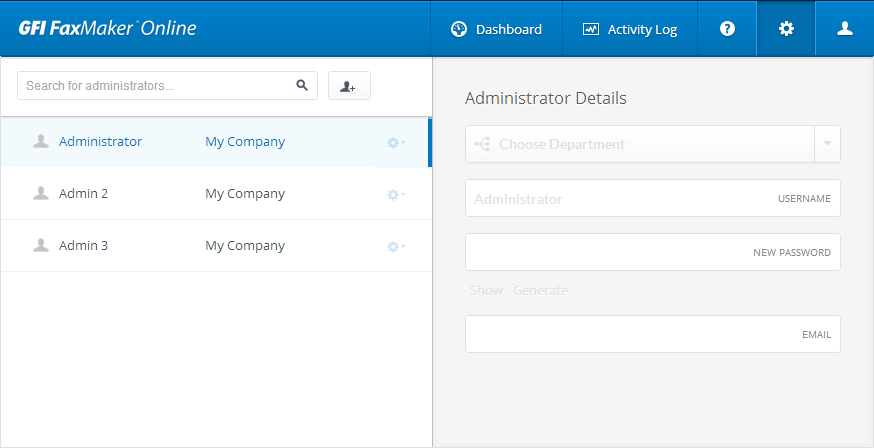Viewport: 874px width, 448px height.
Task: Click the Show password link
Action: pos(486,290)
